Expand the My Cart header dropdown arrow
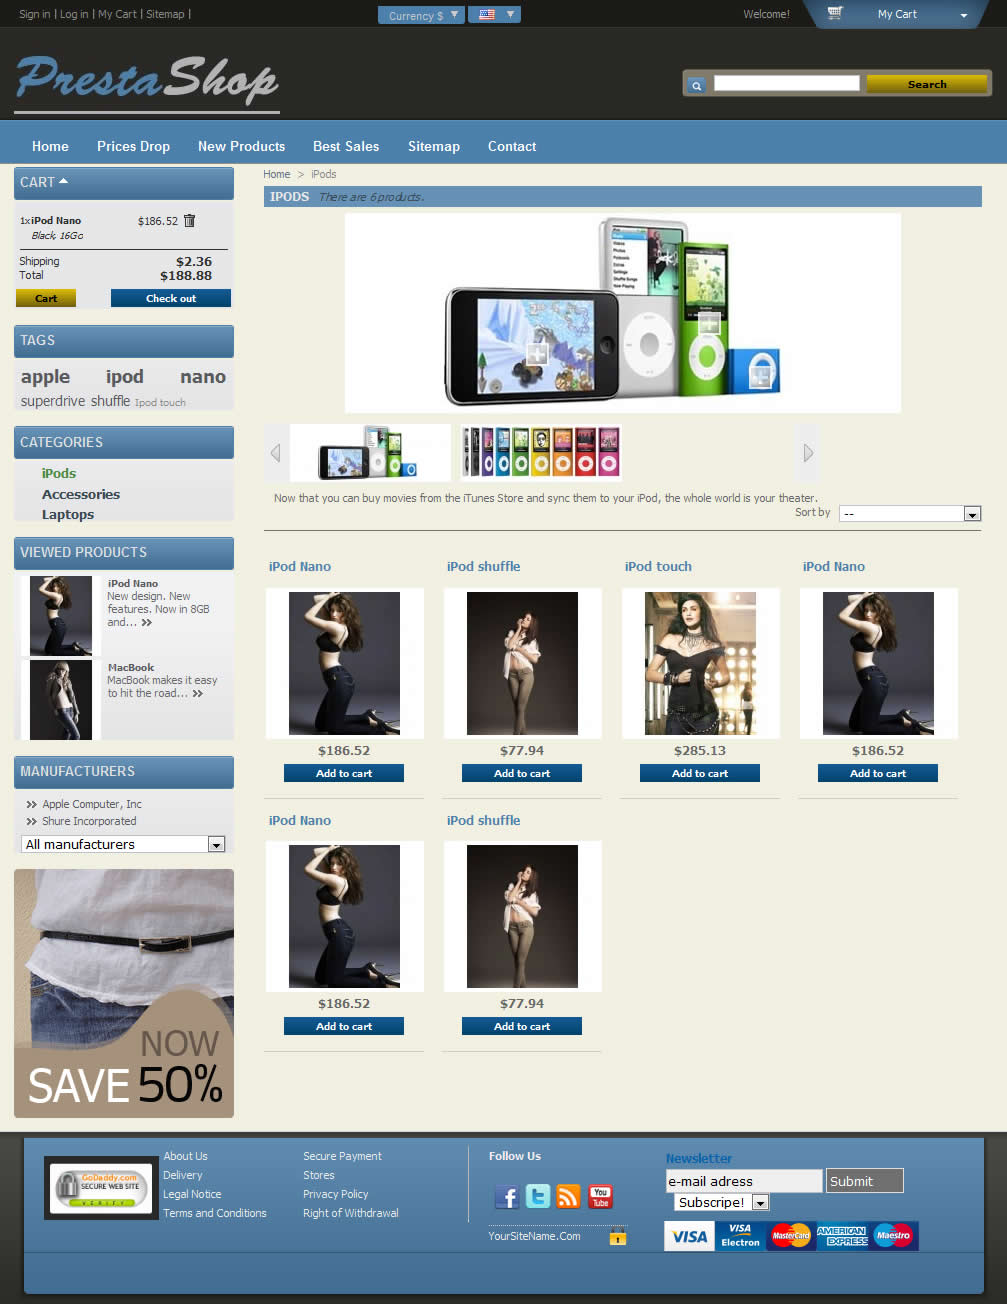The image size is (1007, 1304). 964,15
